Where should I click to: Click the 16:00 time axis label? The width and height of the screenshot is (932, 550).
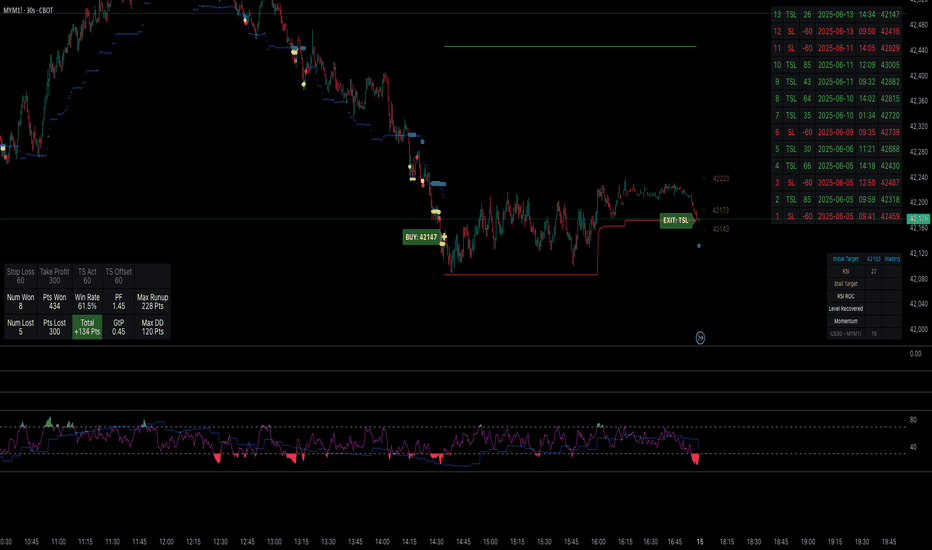click(x=598, y=542)
